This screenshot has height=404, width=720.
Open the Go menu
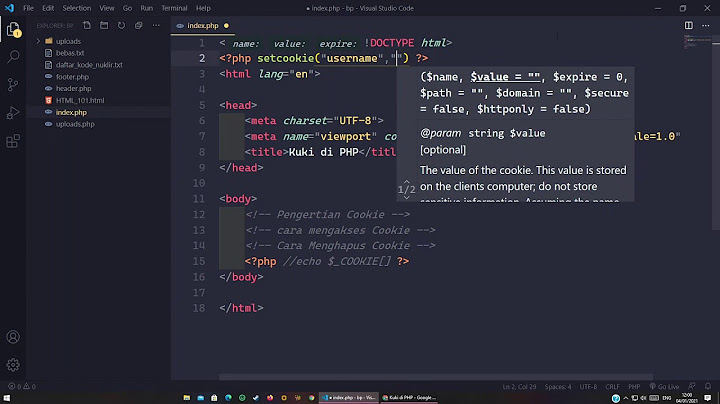127,8
